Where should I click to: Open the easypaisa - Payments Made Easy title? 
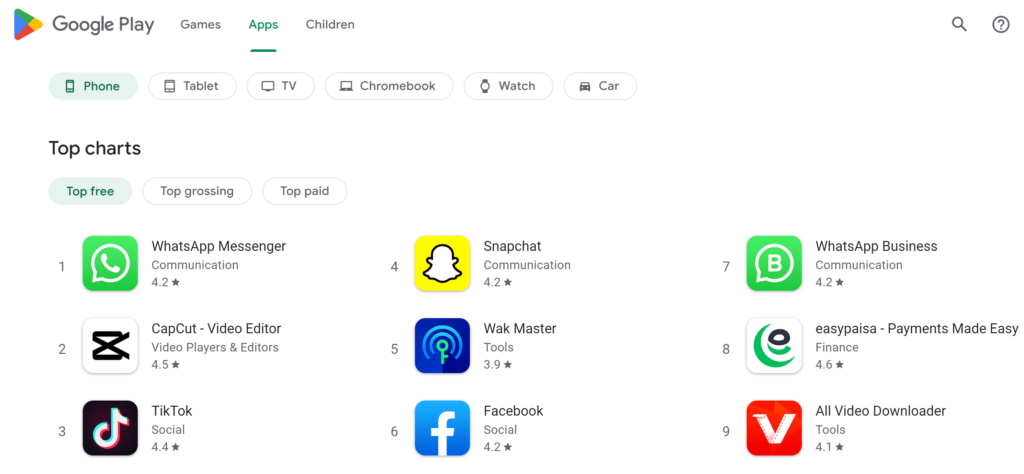(916, 328)
